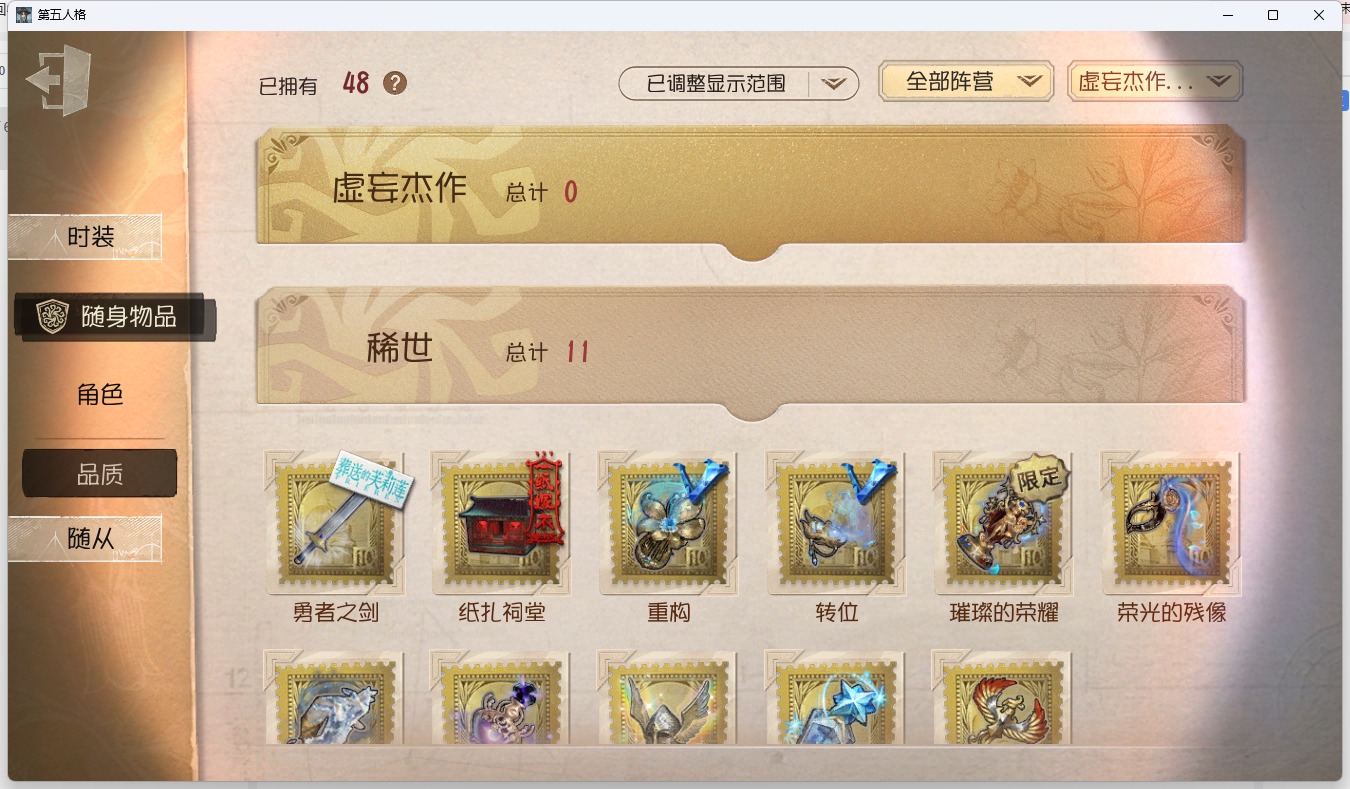This screenshot has height=789, width=1350.
Task: Collapse the 虚妄杰作 section banner
Action: point(750,190)
